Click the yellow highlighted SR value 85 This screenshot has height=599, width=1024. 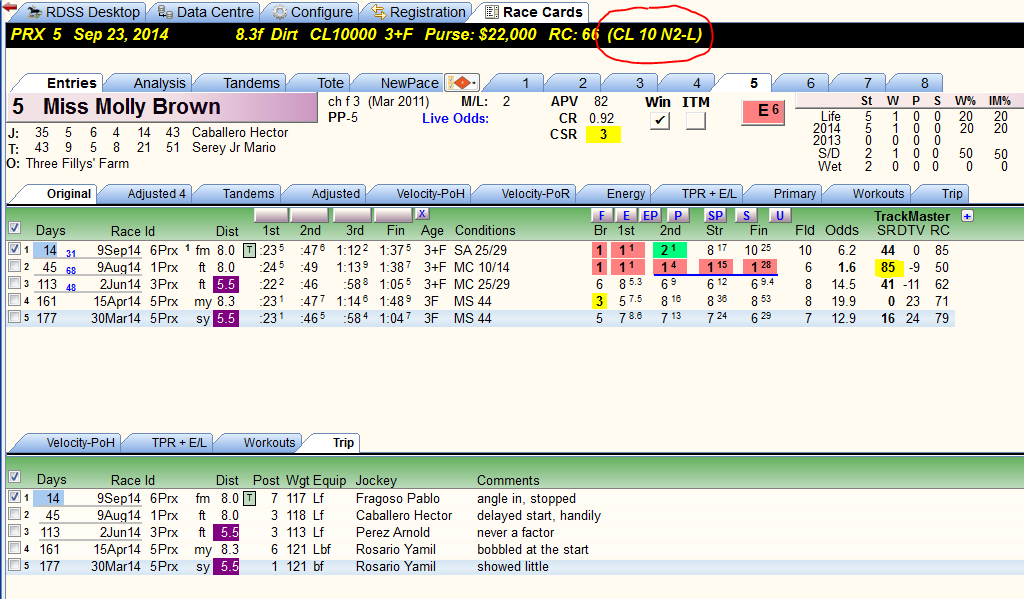click(888, 267)
